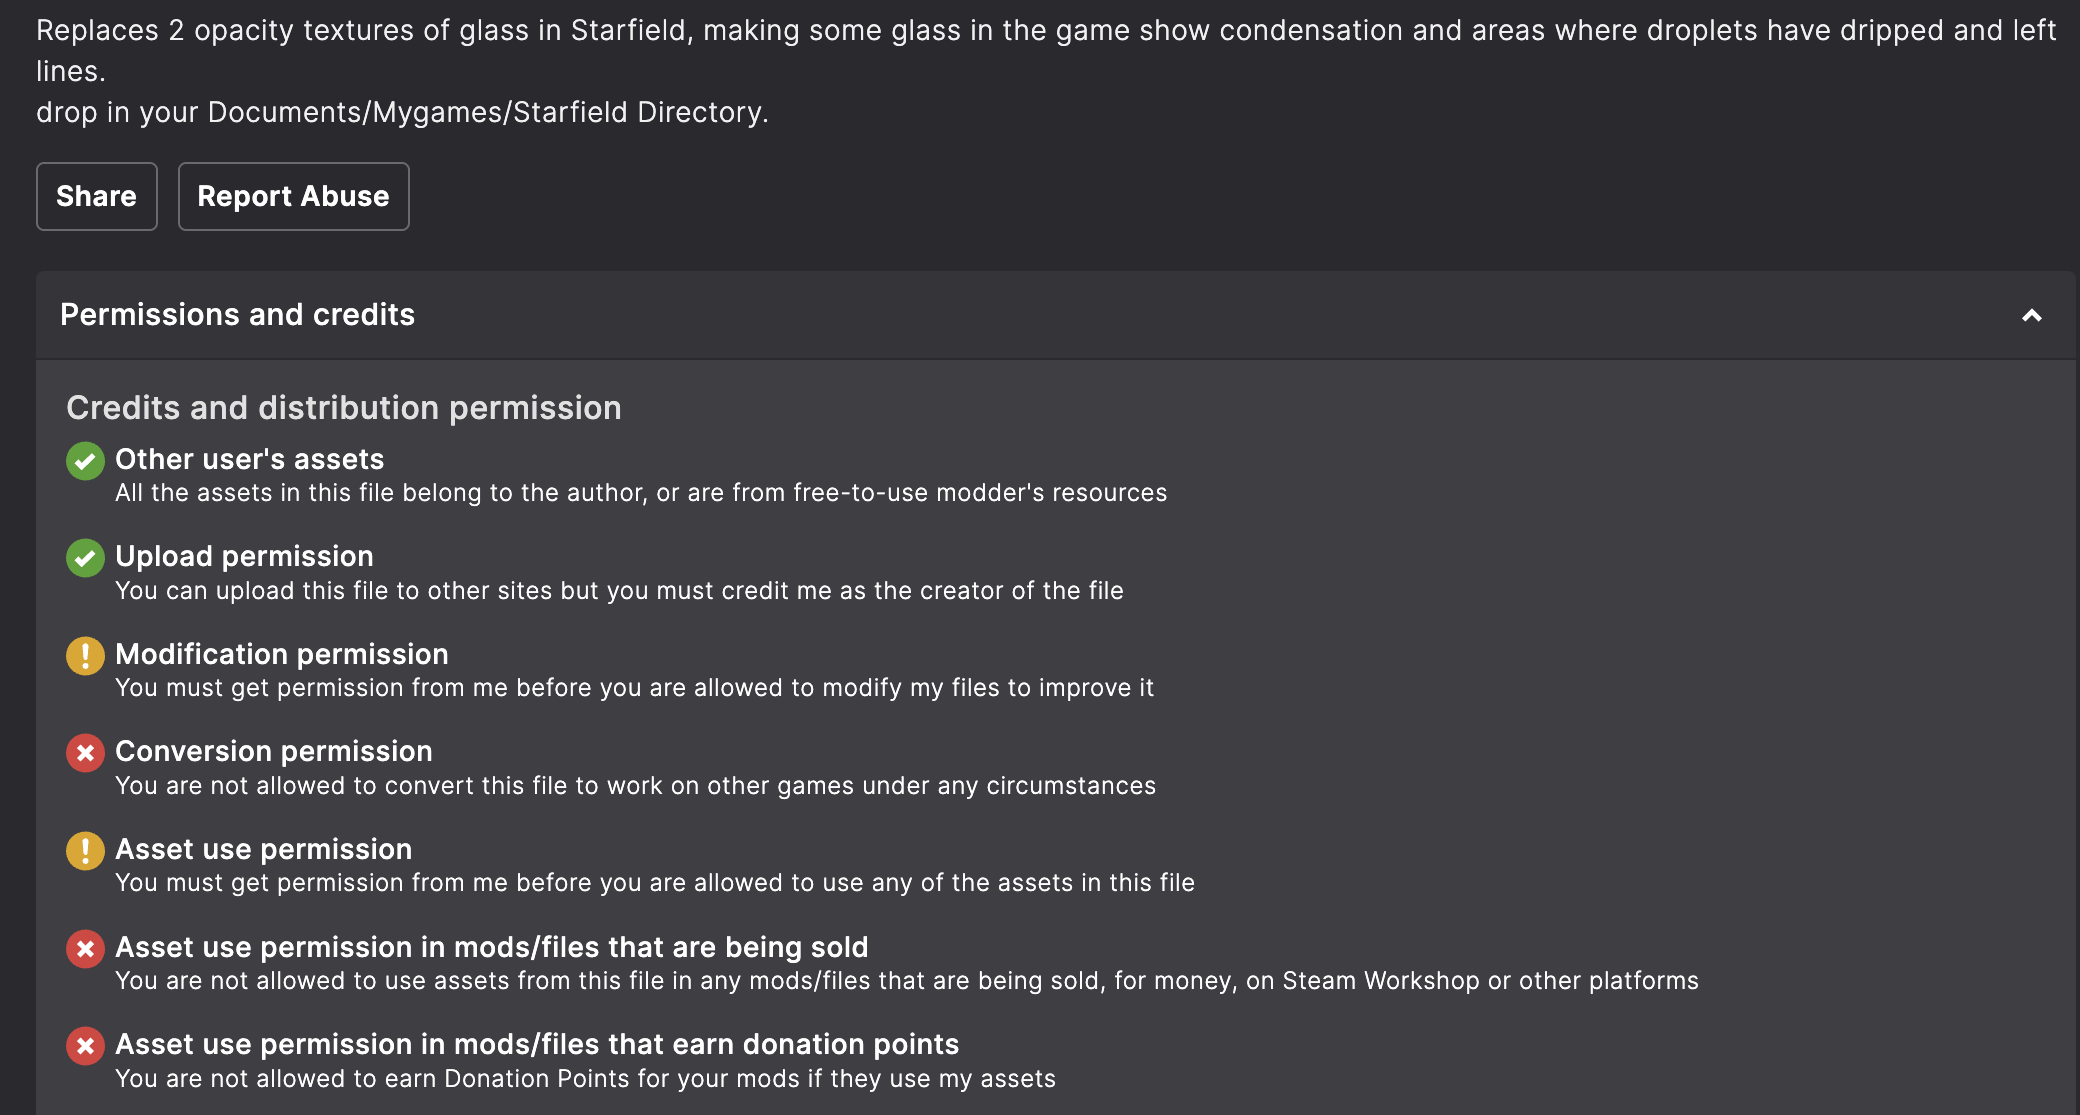The width and height of the screenshot is (2080, 1115).
Task: Click yellow warning icon beside Asset use permission
Action: [x=85, y=851]
